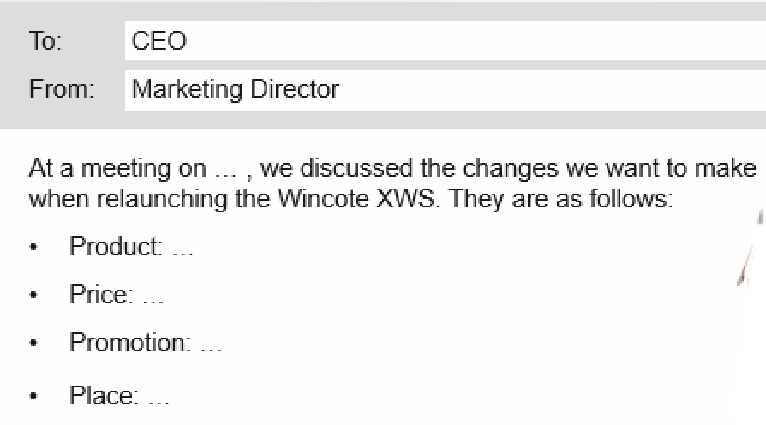Click the bullet point before Promotion
The image size is (766, 425).
[35, 344]
